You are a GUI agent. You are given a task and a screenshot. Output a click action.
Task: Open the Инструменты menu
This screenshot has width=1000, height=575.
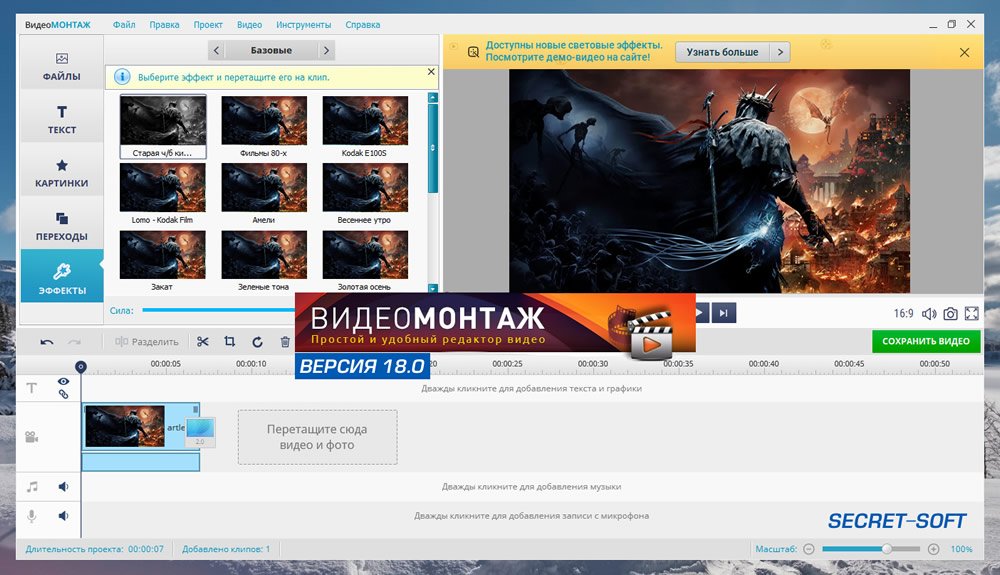click(303, 24)
